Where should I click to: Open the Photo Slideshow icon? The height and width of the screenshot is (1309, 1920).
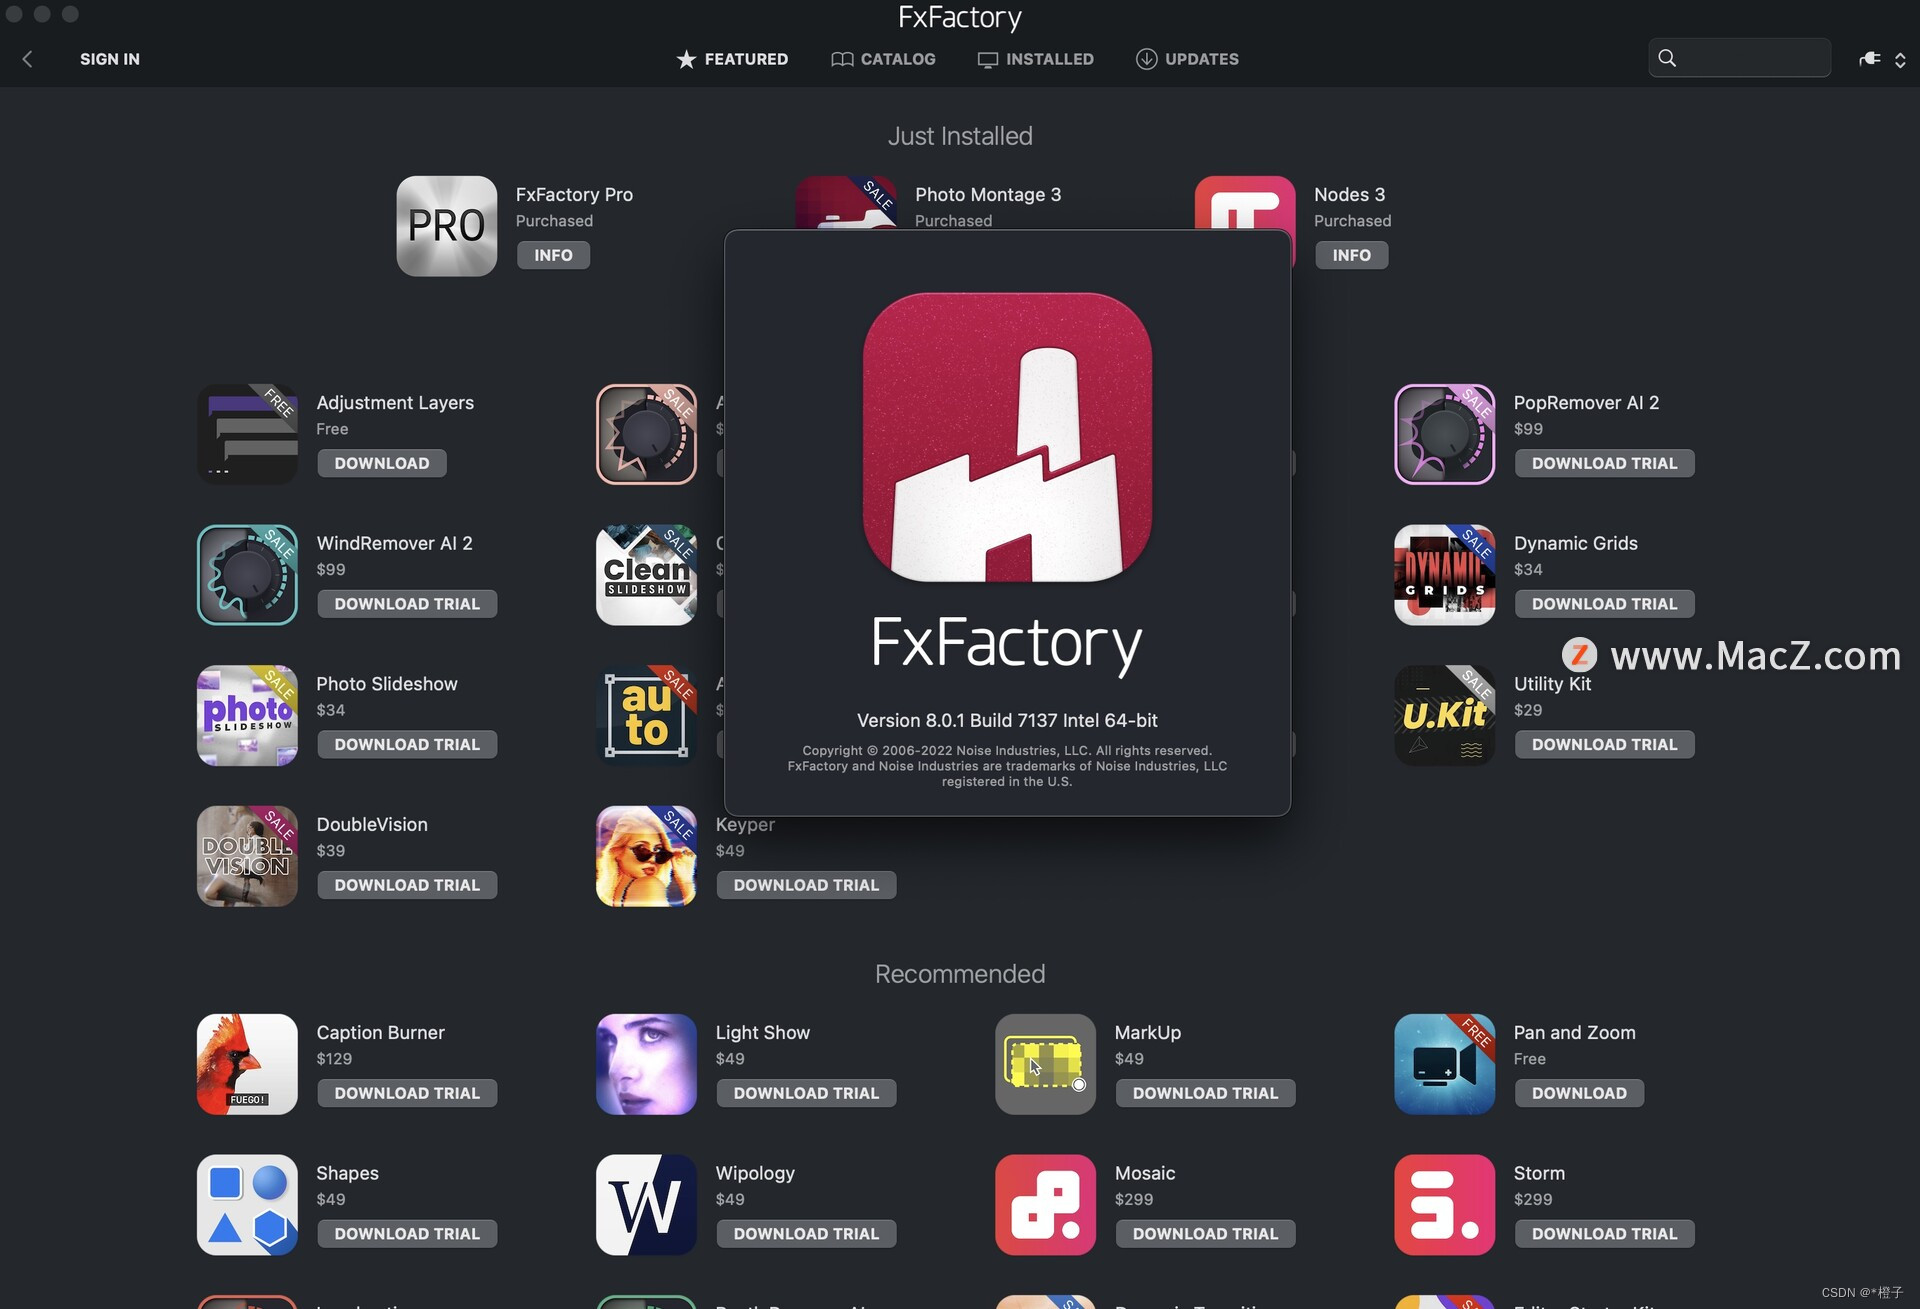[247, 716]
